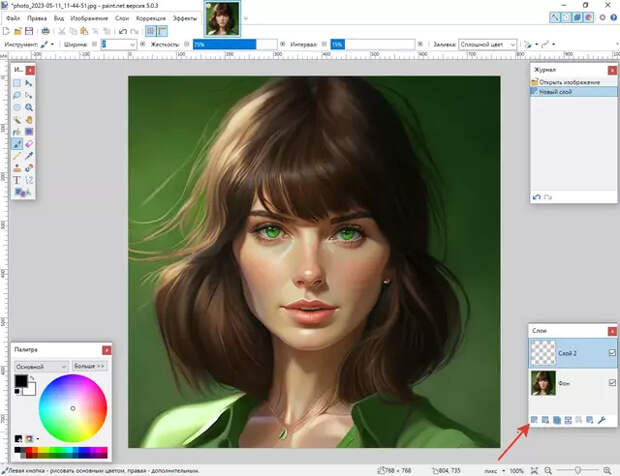Select the Eraser tool

tap(28, 144)
